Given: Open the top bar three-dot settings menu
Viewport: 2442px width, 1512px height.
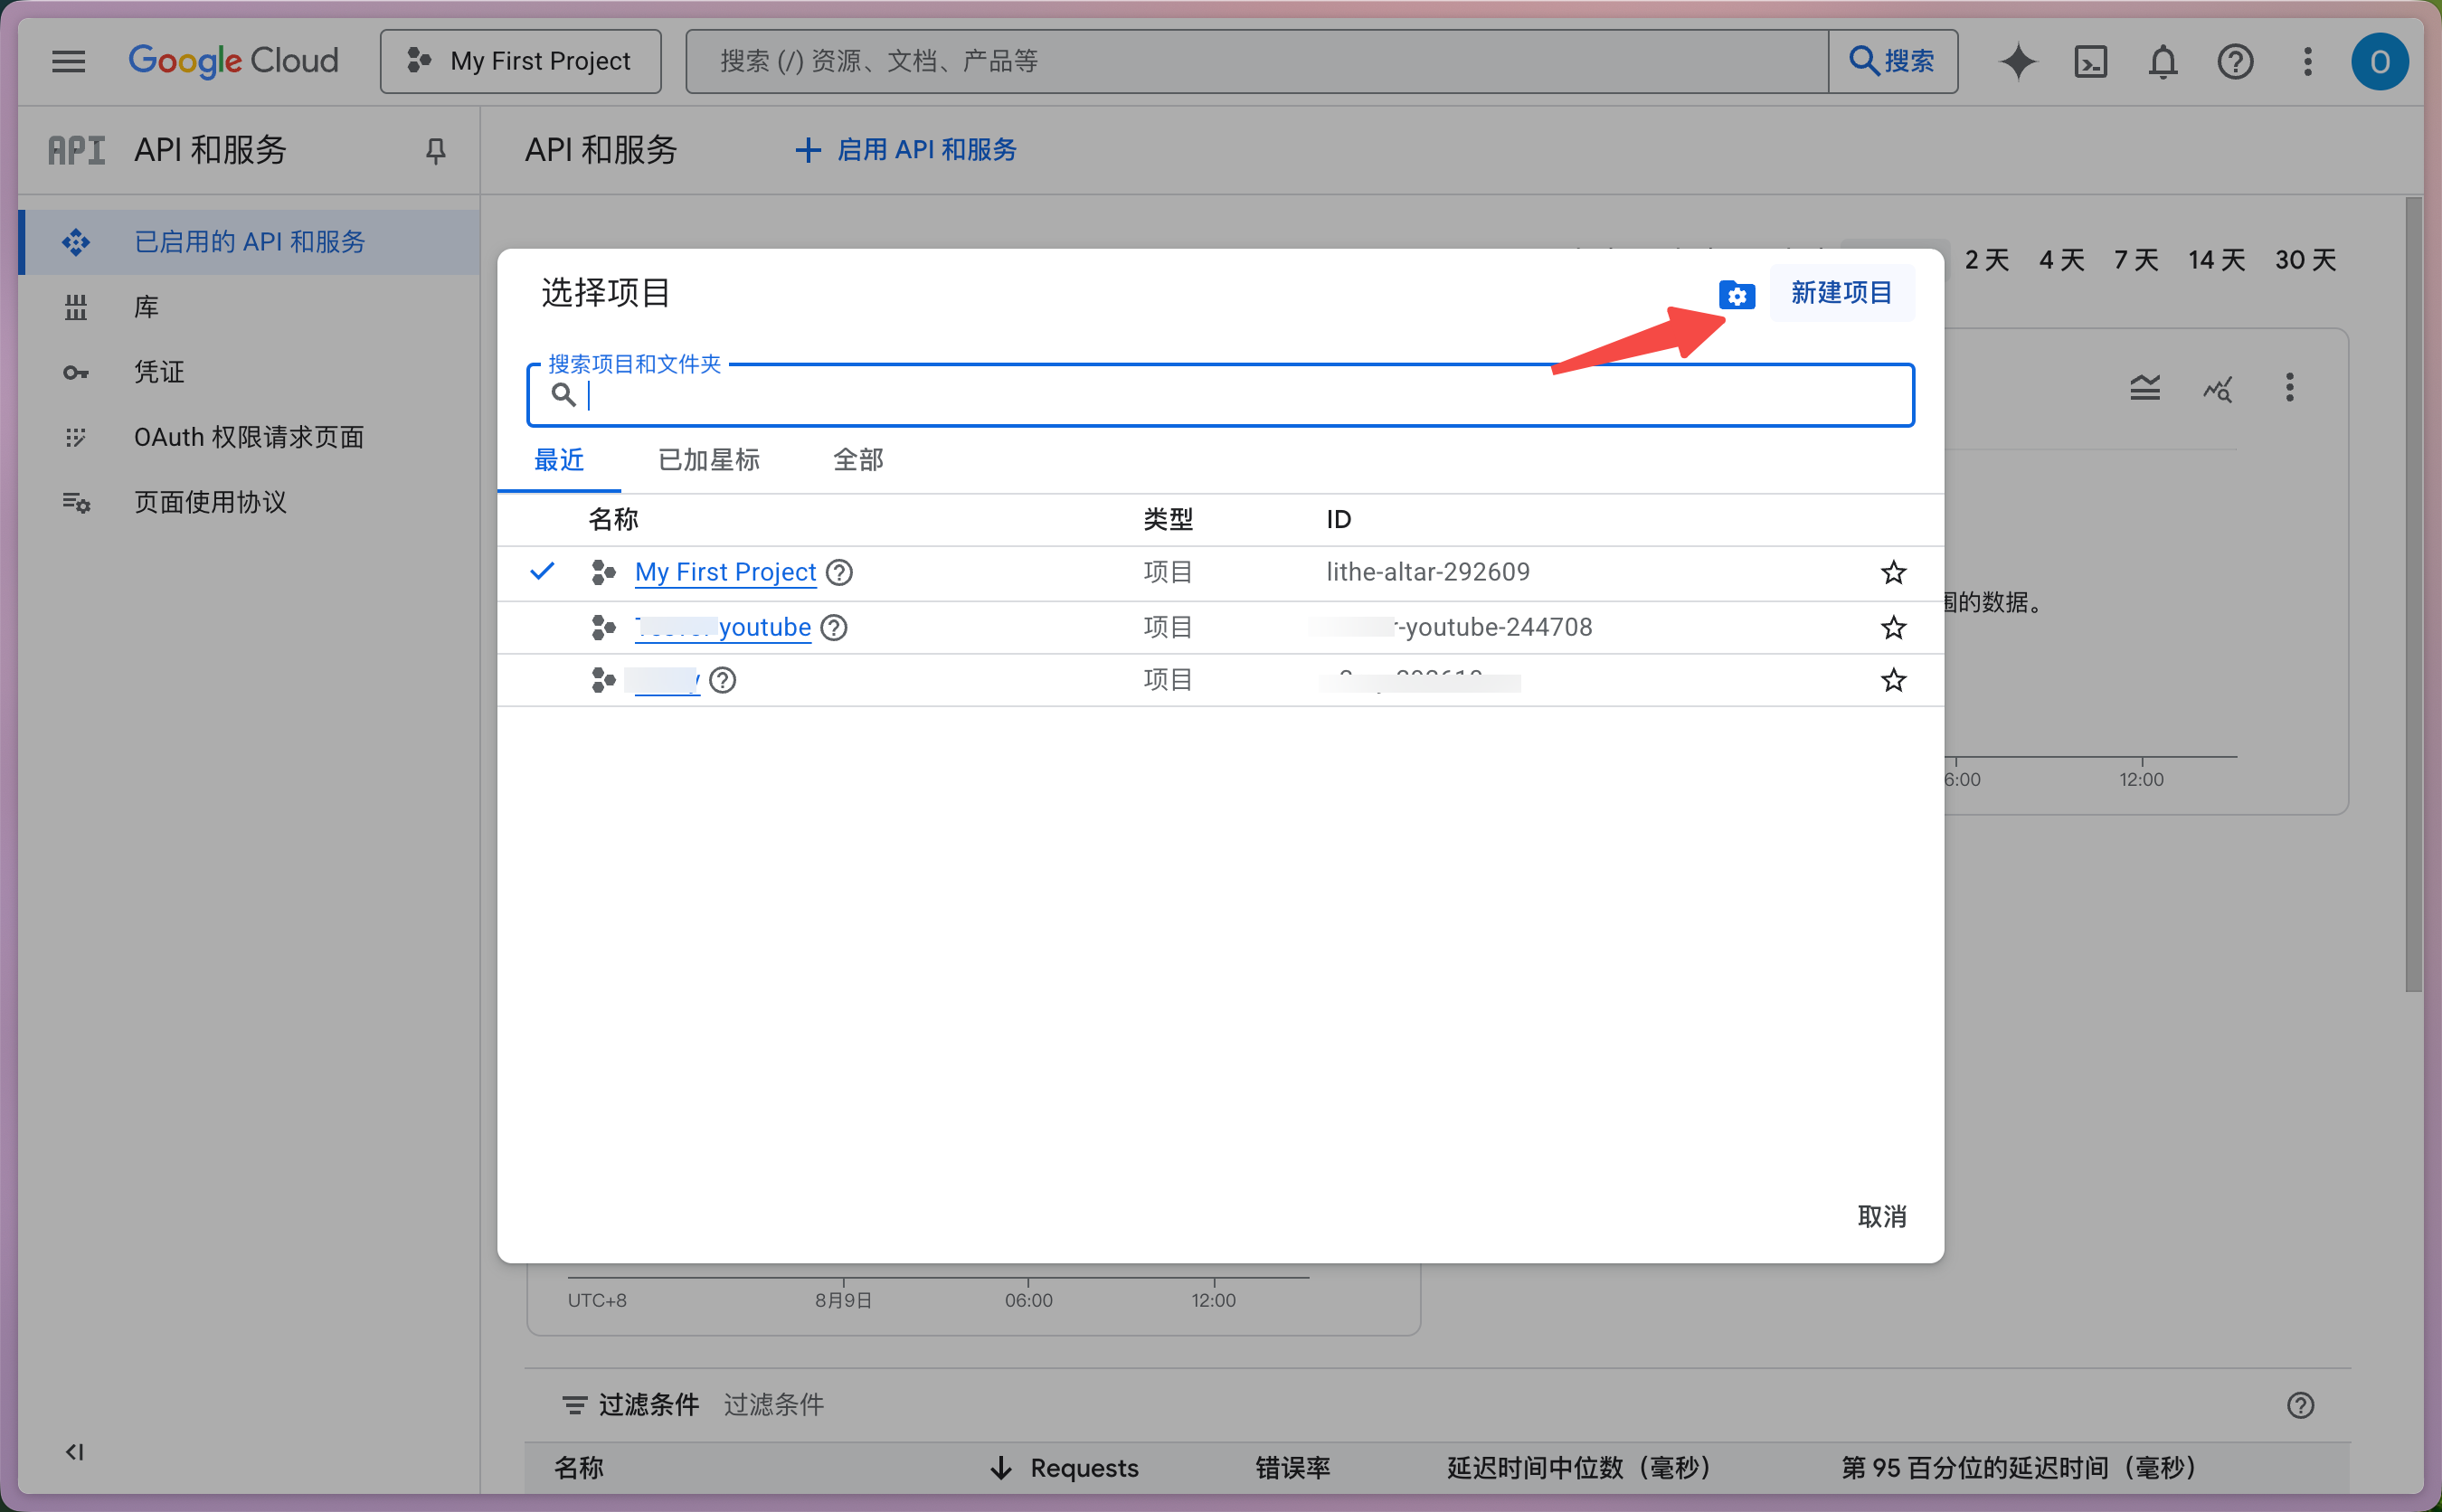Looking at the screenshot, I should pos(2307,62).
